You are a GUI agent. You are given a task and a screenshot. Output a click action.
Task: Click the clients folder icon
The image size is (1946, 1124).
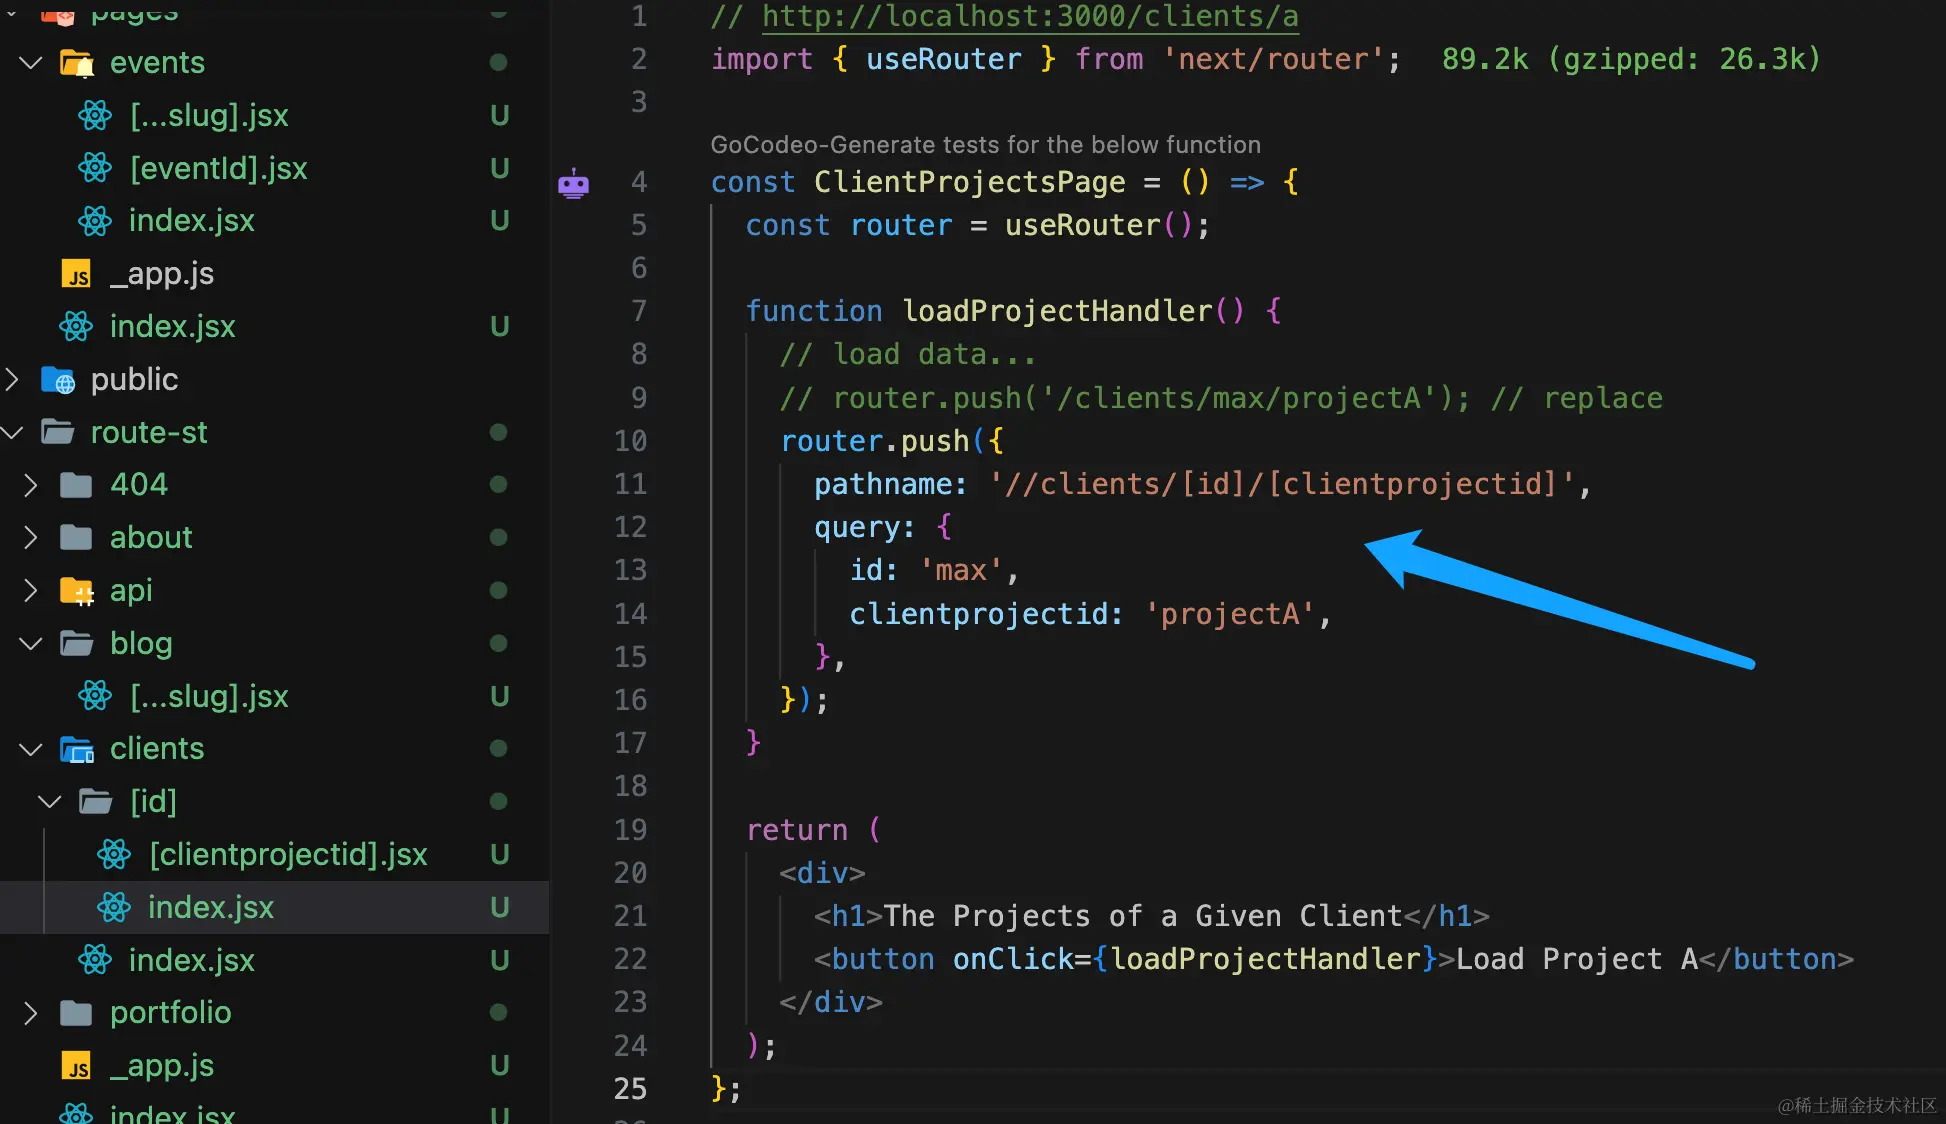click(x=77, y=749)
